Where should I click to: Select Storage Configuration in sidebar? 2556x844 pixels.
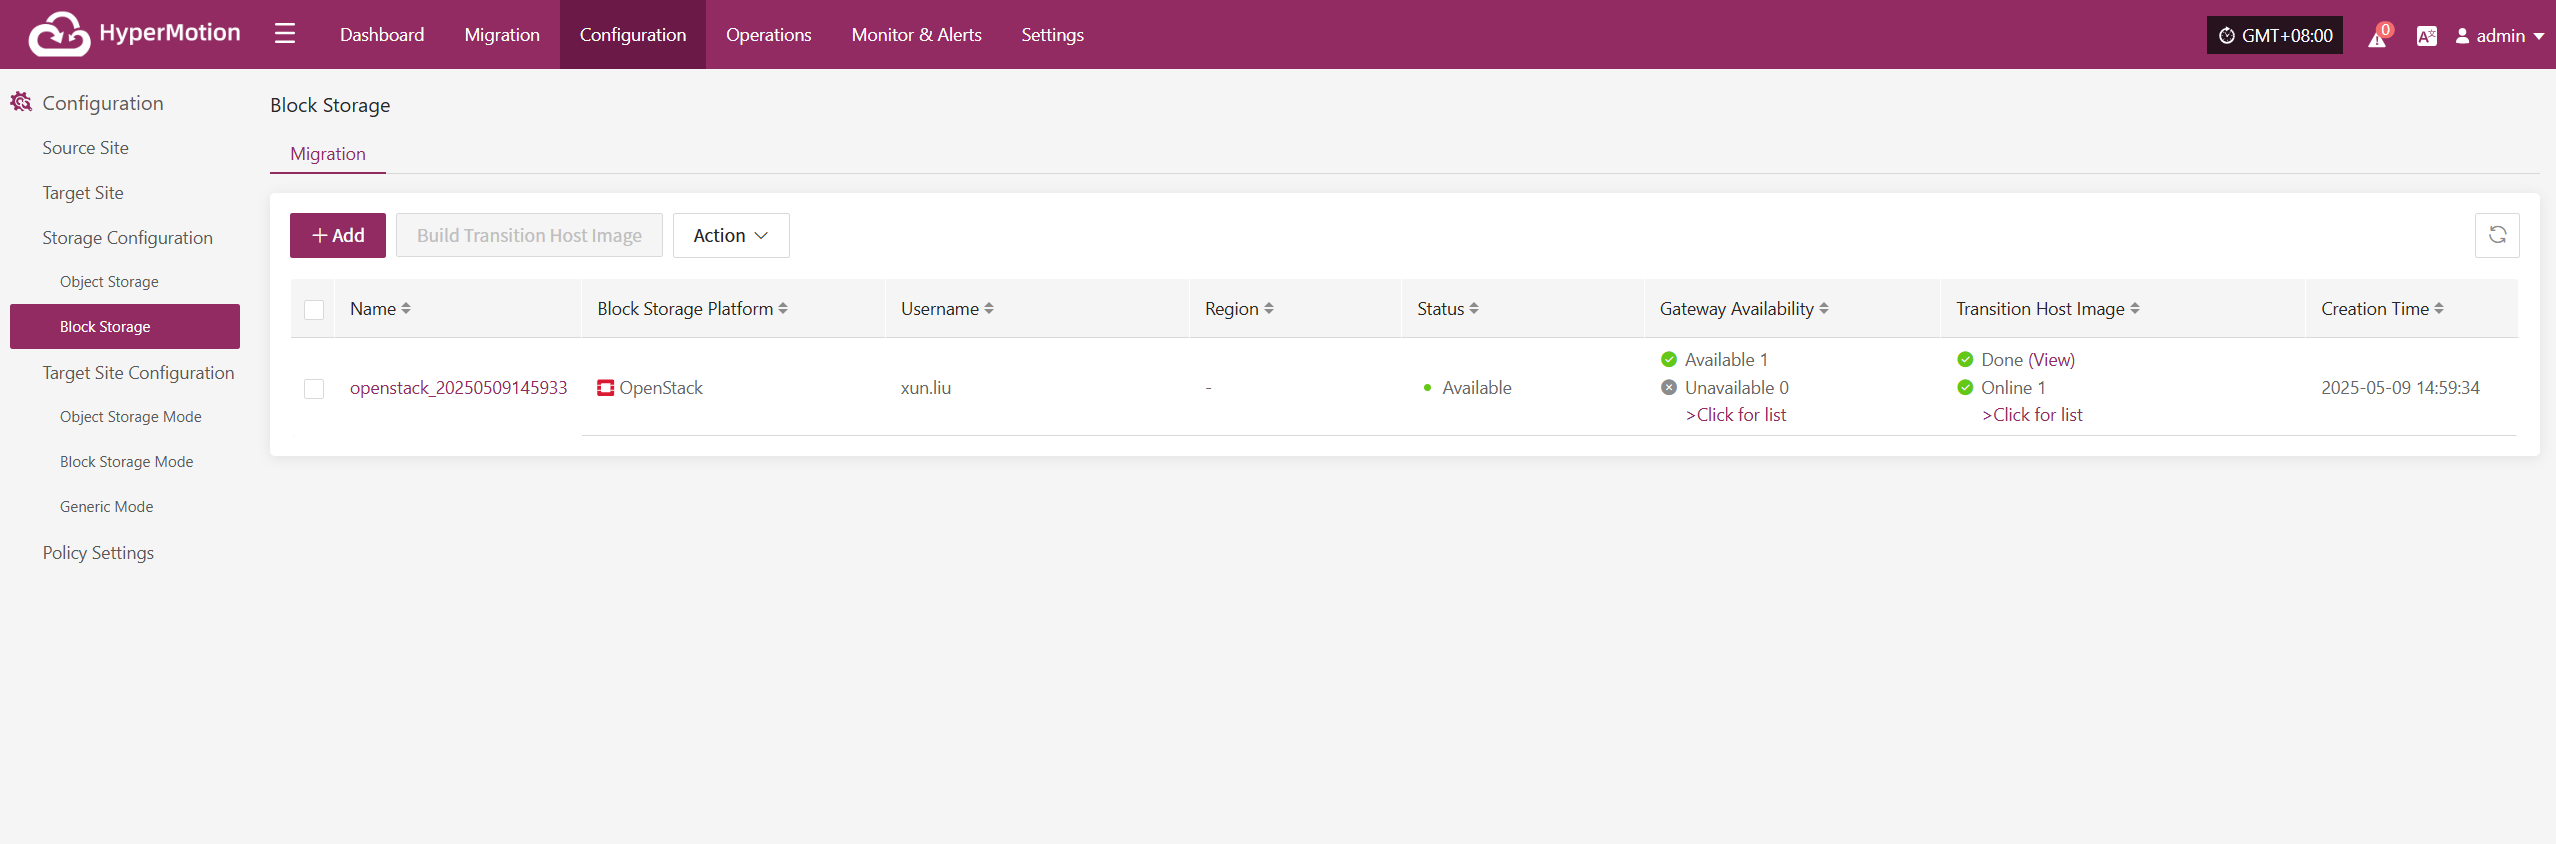pos(128,238)
